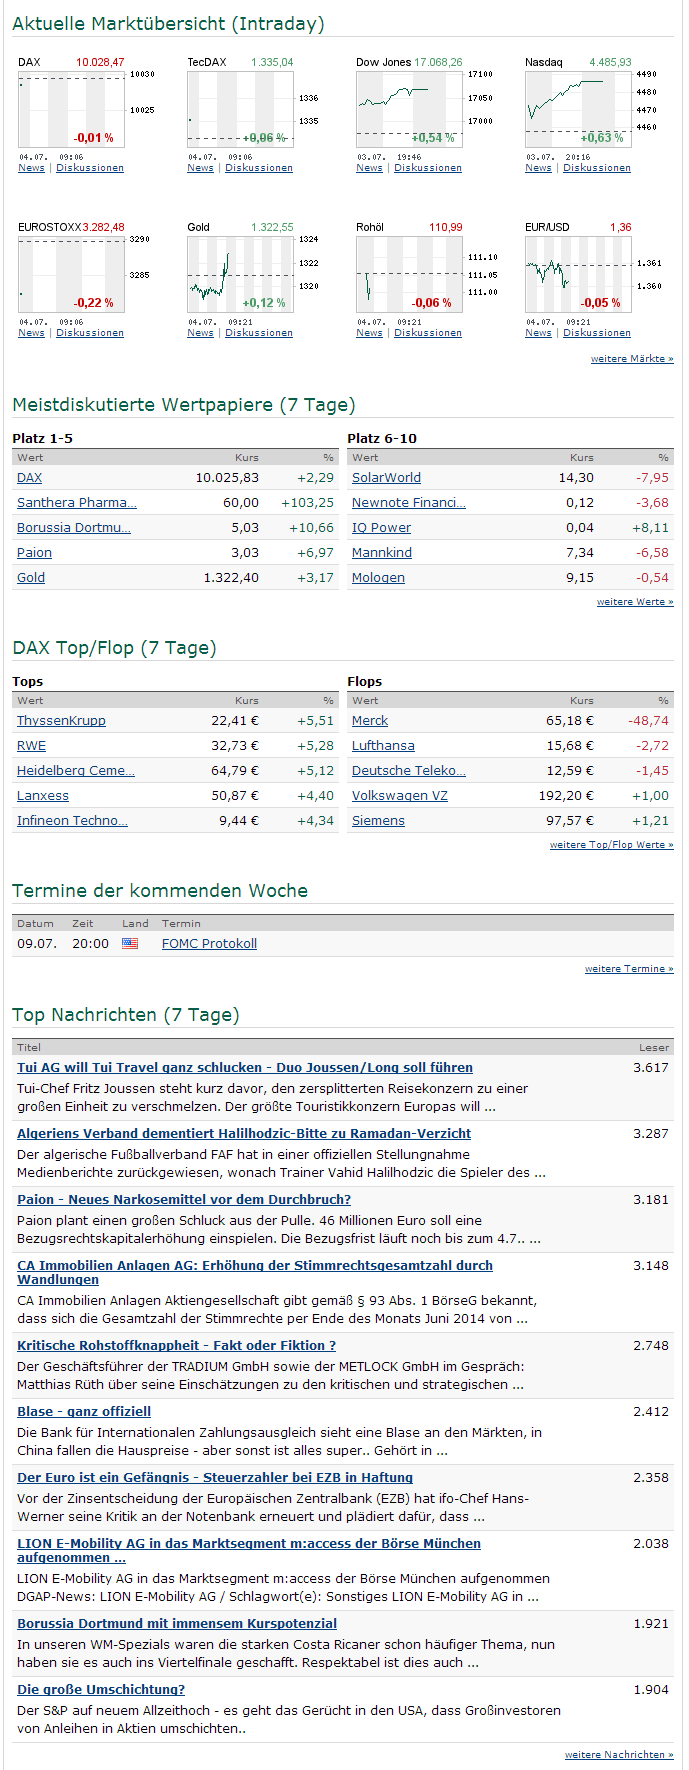Click News link under Nasdaq chart
The height and width of the screenshot is (1770, 689).
(x=538, y=168)
